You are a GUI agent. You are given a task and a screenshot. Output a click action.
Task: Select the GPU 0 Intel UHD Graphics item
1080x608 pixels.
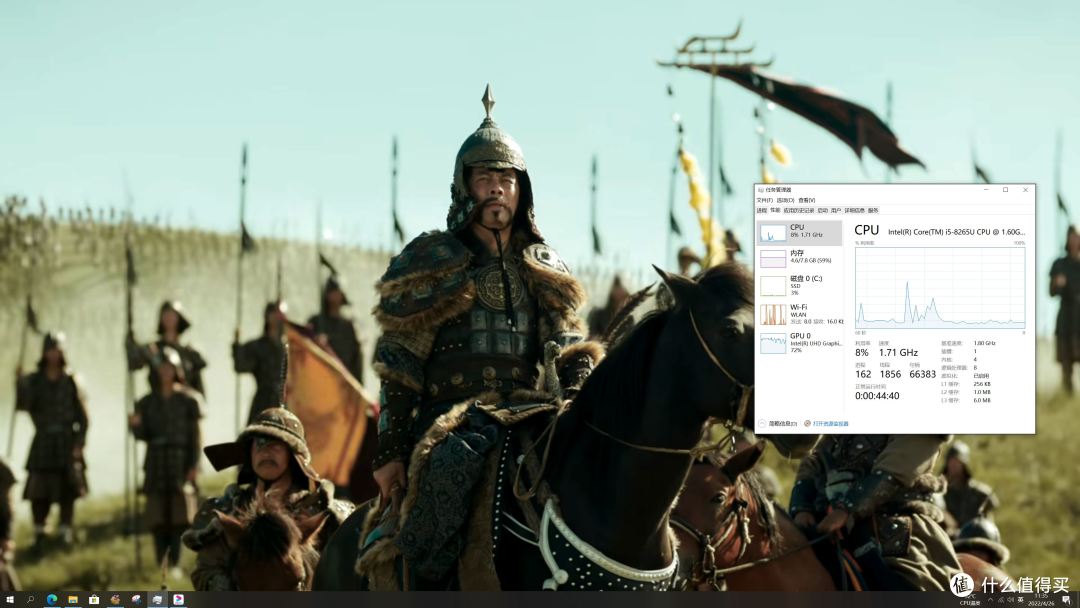coord(800,342)
